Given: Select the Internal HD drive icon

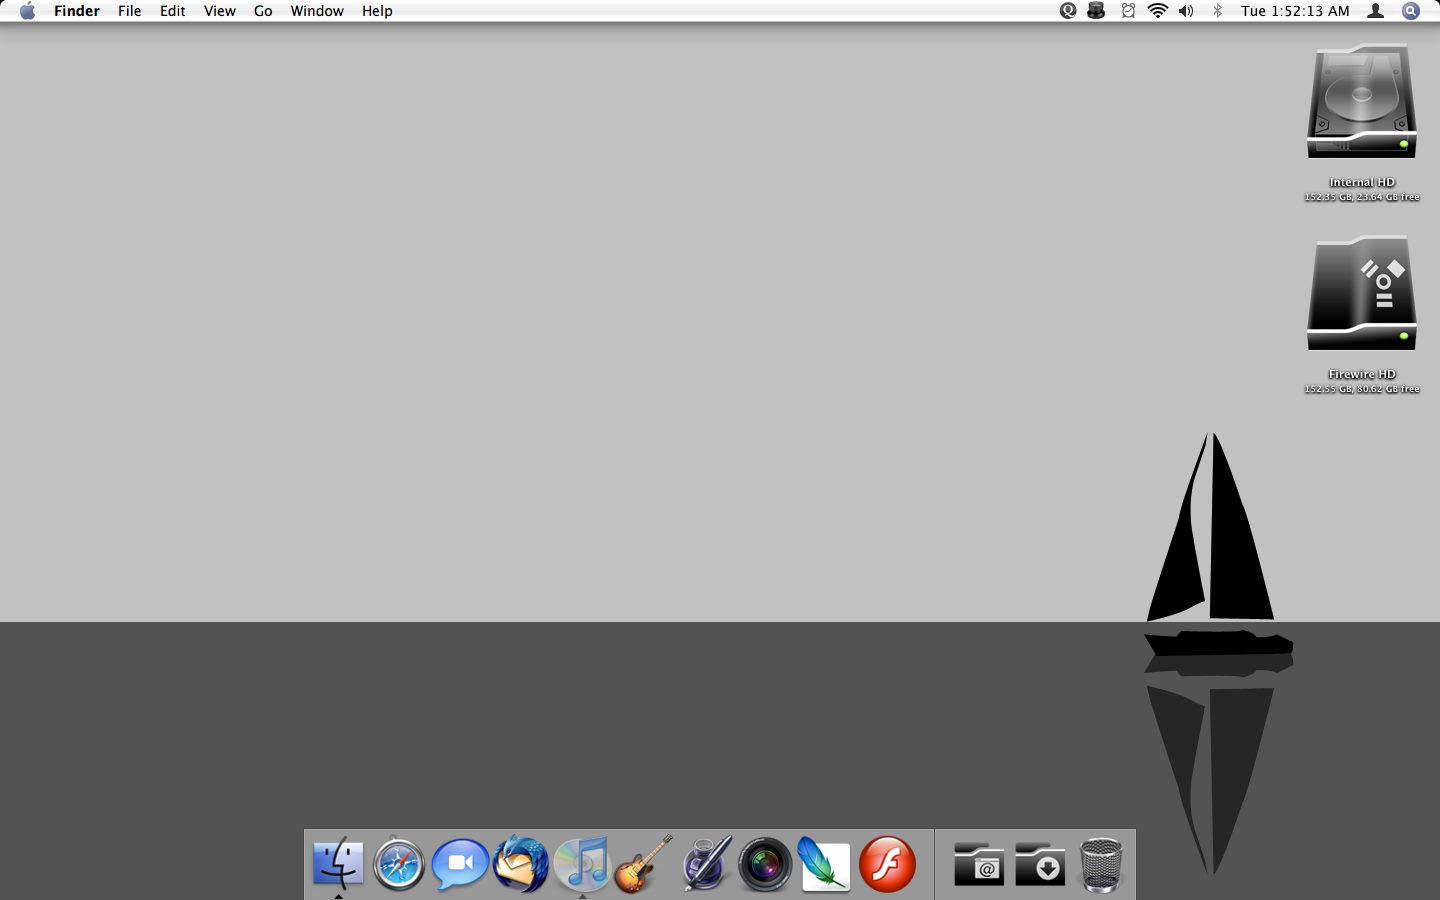Looking at the screenshot, I should click(x=1362, y=101).
